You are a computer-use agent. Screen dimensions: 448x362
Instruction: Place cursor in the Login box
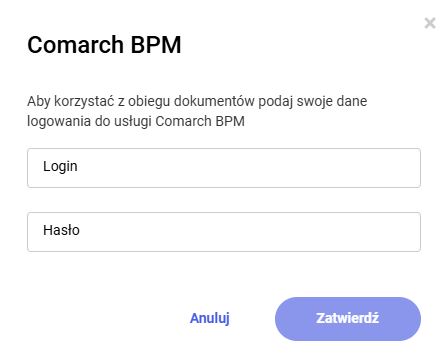pos(224,168)
